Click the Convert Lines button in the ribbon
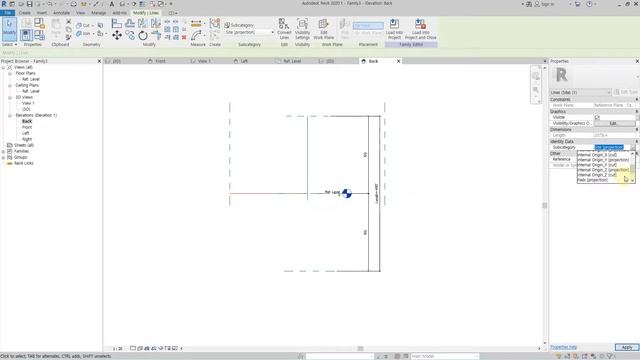The width and height of the screenshot is (640, 360). [x=284, y=29]
